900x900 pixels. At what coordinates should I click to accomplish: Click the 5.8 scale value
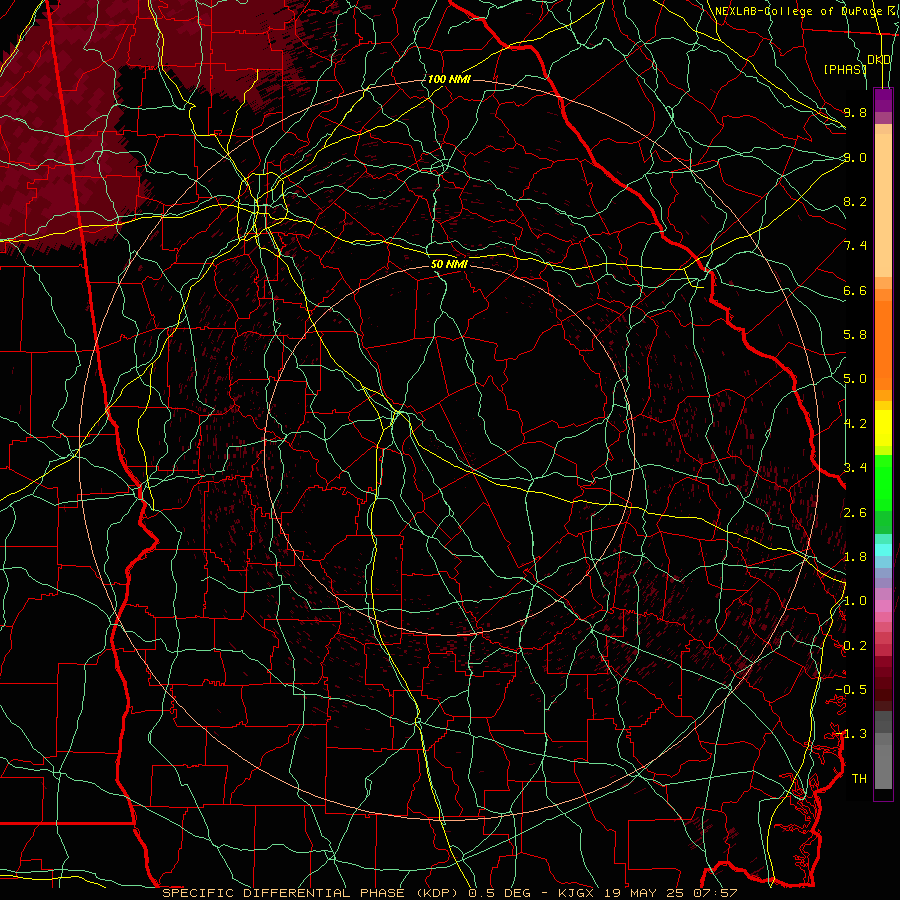(855, 335)
